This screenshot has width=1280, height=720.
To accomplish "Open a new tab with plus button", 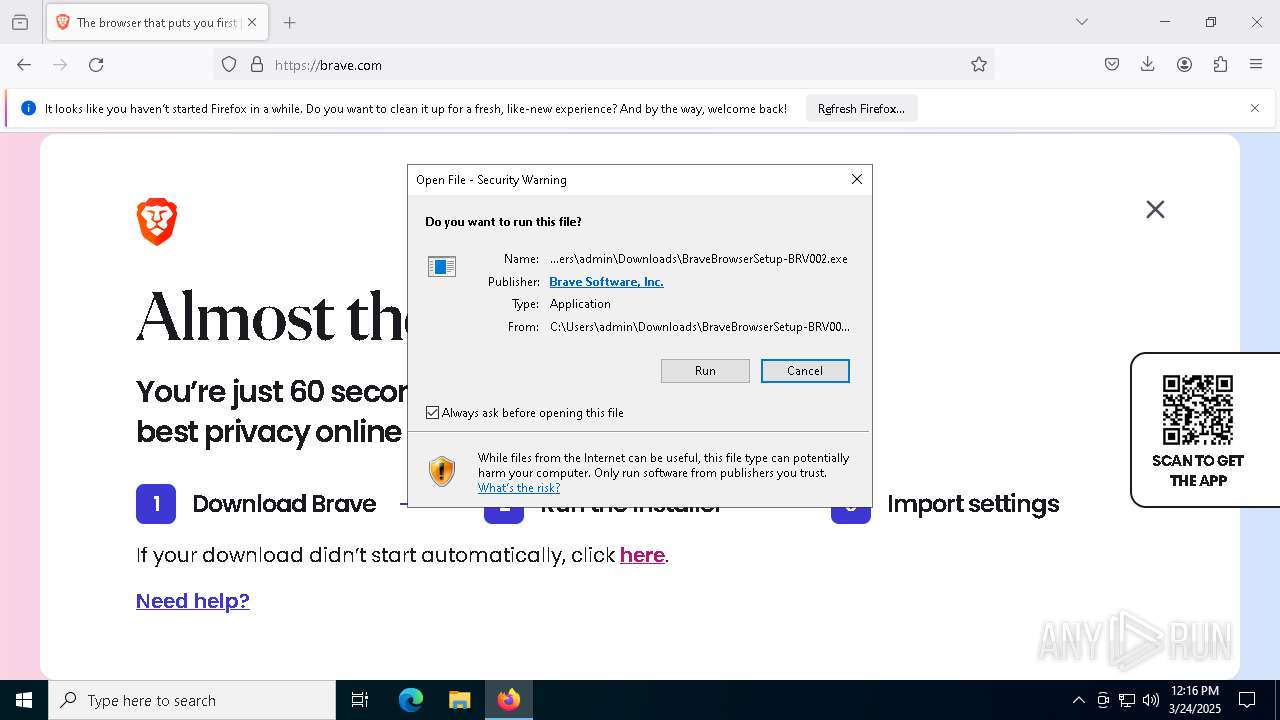I will (290, 22).
